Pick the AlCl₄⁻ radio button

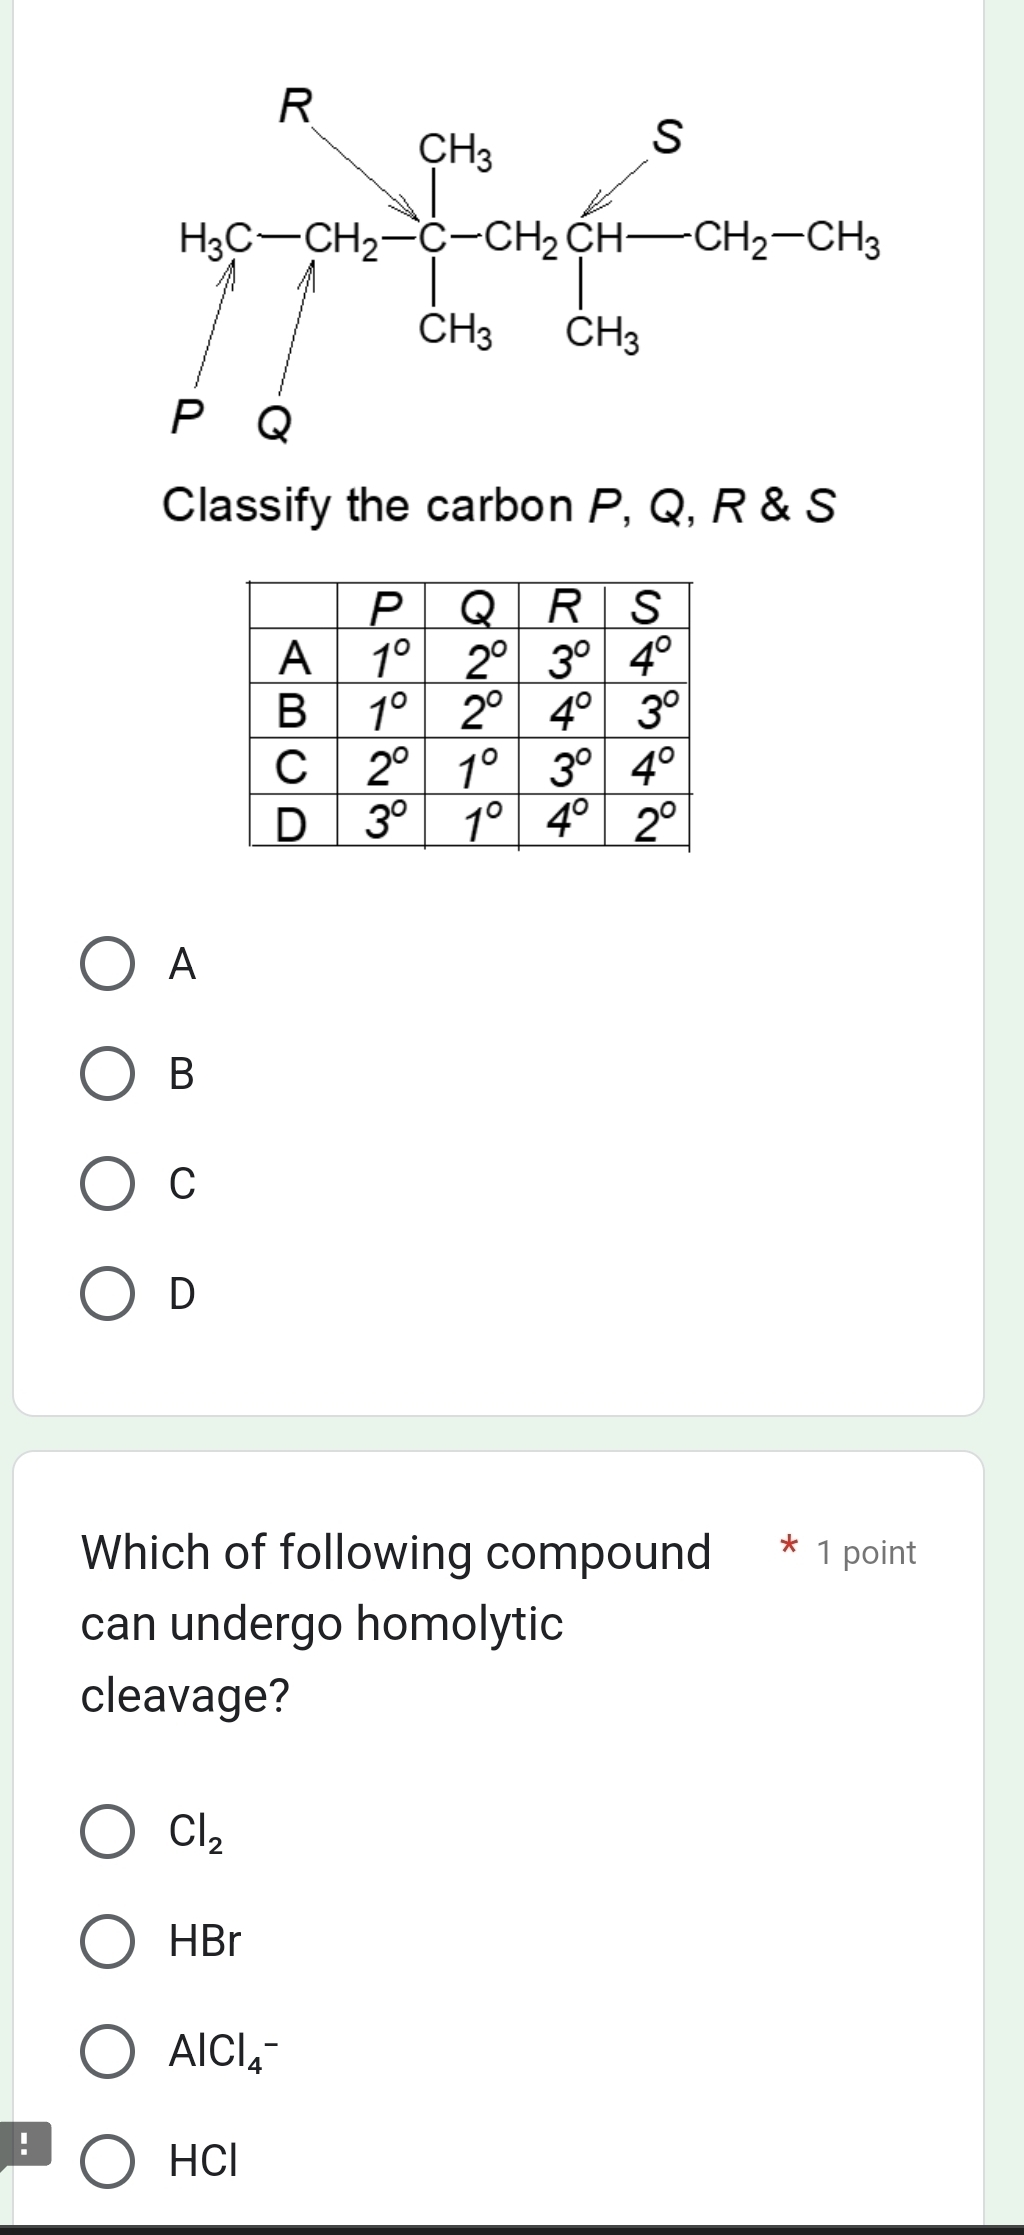tap(107, 2052)
